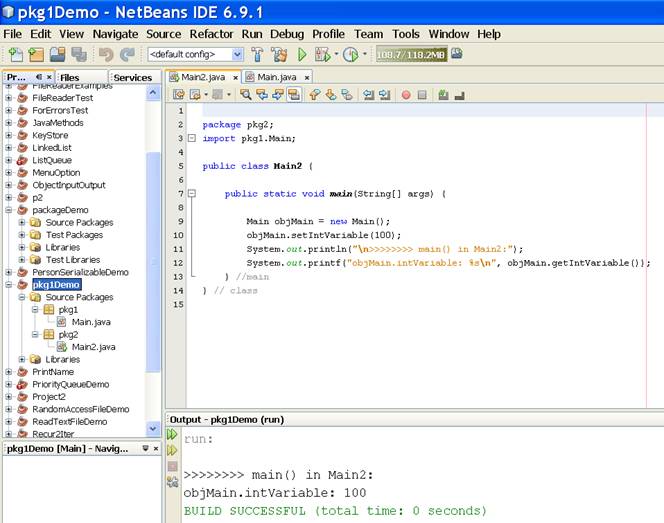Click the Save All toolbar icon
Screen dimensions: 664x523
click(x=78, y=54)
